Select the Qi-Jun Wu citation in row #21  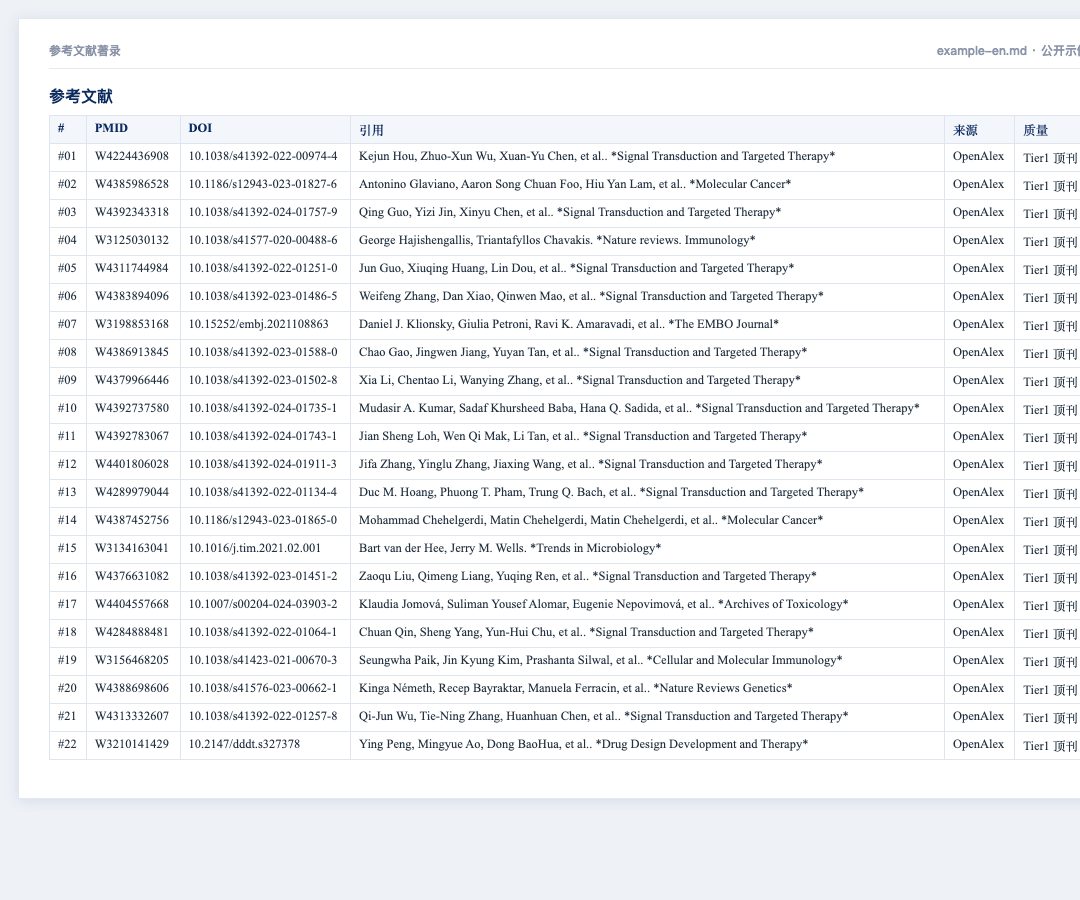point(603,716)
